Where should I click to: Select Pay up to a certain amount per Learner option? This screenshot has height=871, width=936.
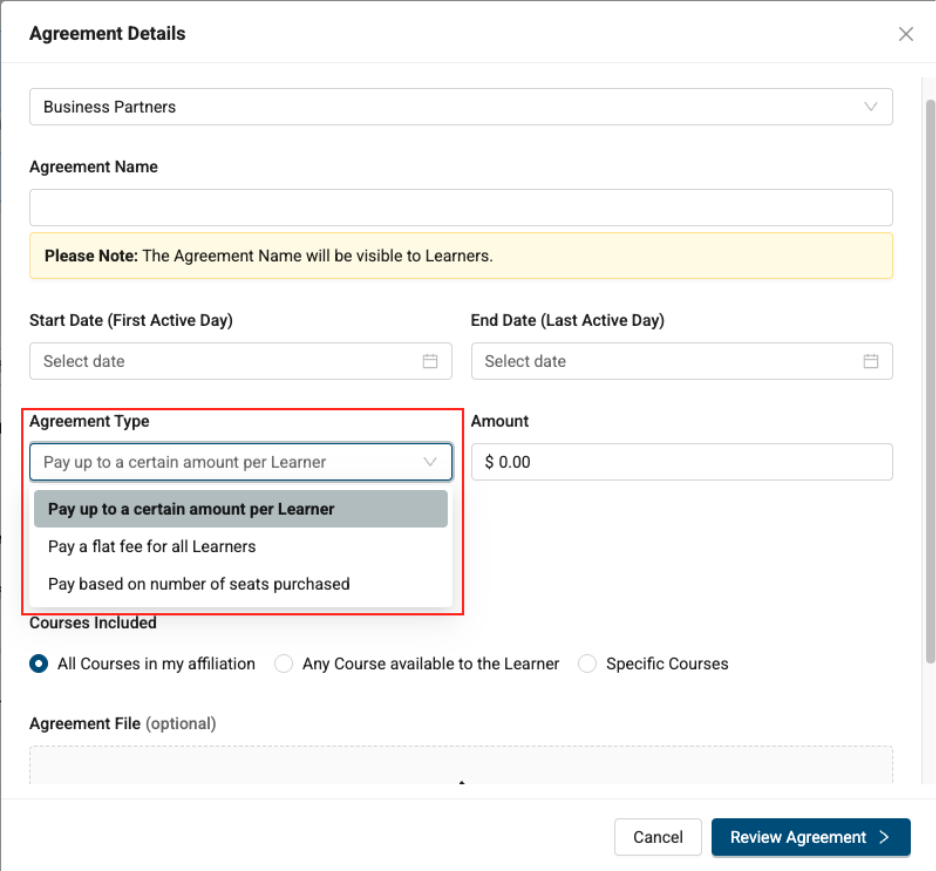click(241, 509)
